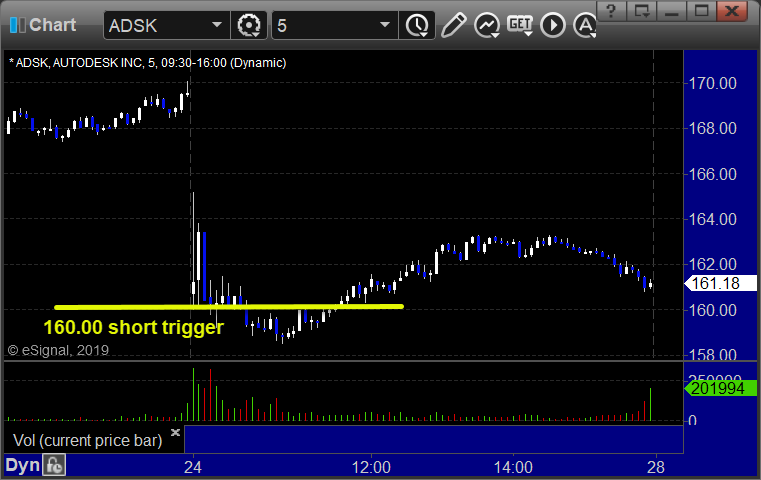Click the GET tools icon

click(x=520, y=25)
